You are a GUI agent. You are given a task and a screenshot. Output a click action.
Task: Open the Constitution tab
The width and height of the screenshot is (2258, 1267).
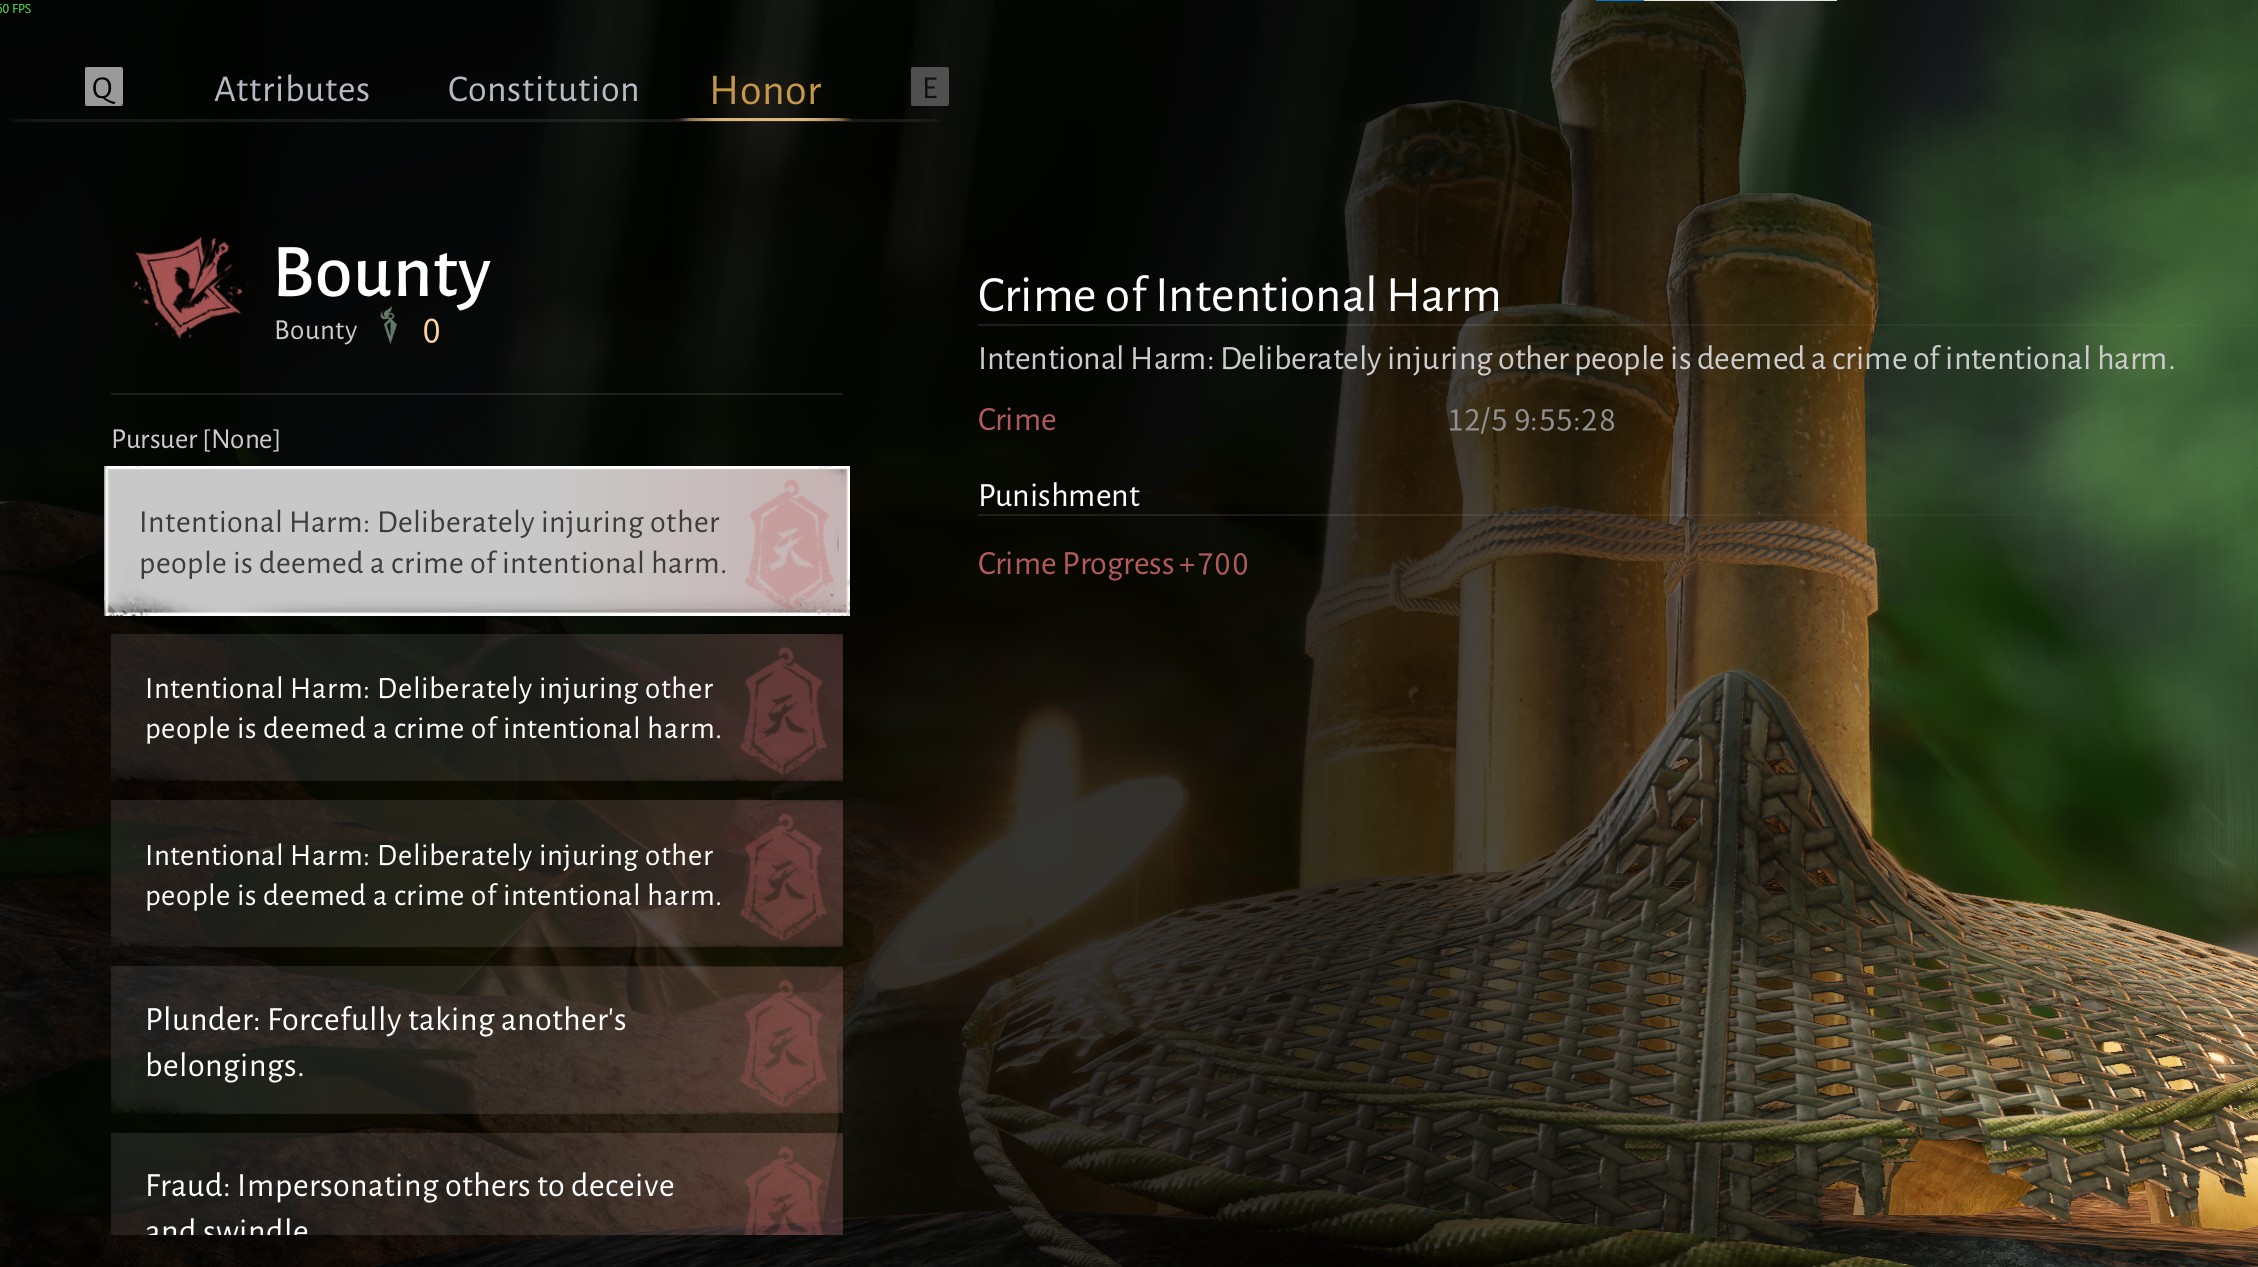pos(543,89)
